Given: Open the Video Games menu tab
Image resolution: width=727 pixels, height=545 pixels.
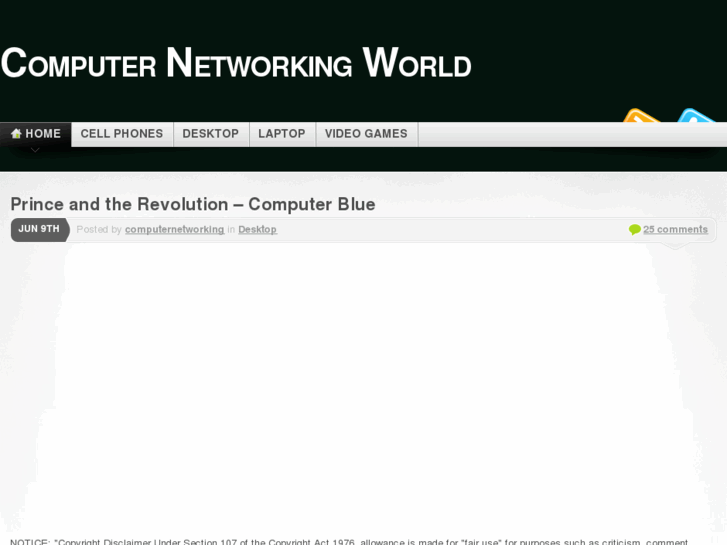Looking at the screenshot, I should (366, 134).
